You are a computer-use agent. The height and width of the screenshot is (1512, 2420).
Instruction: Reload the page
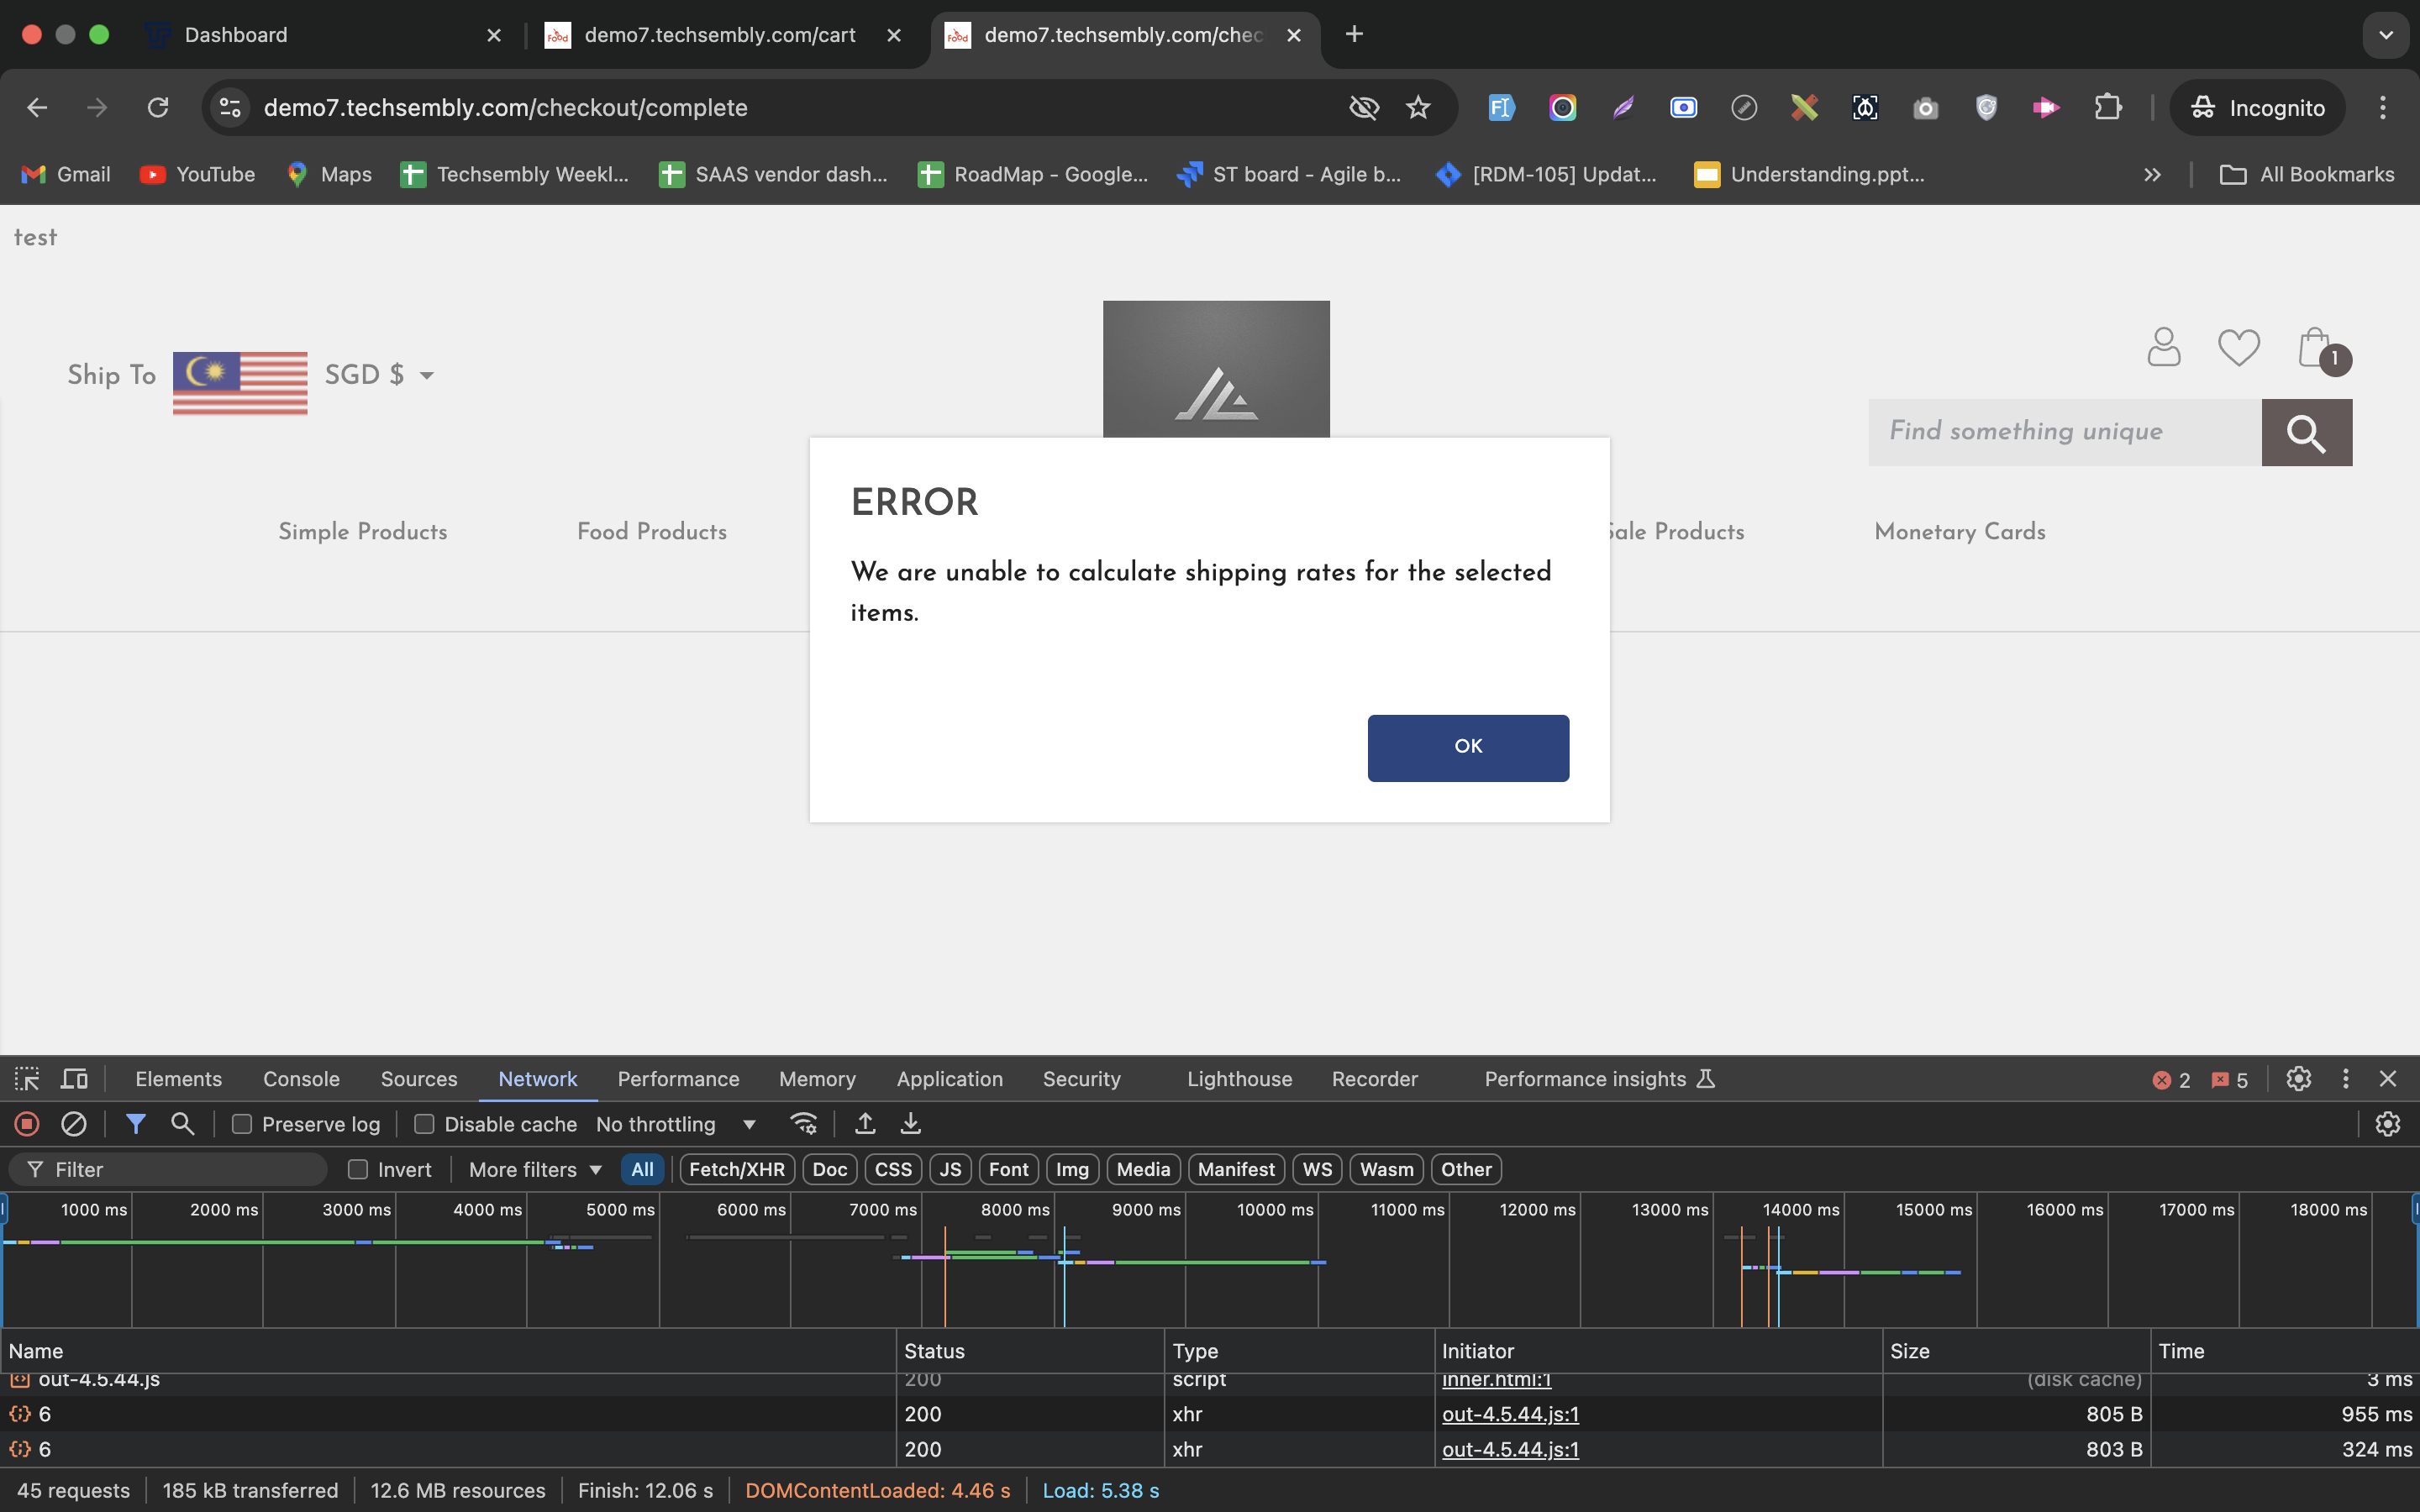click(x=158, y=107)
